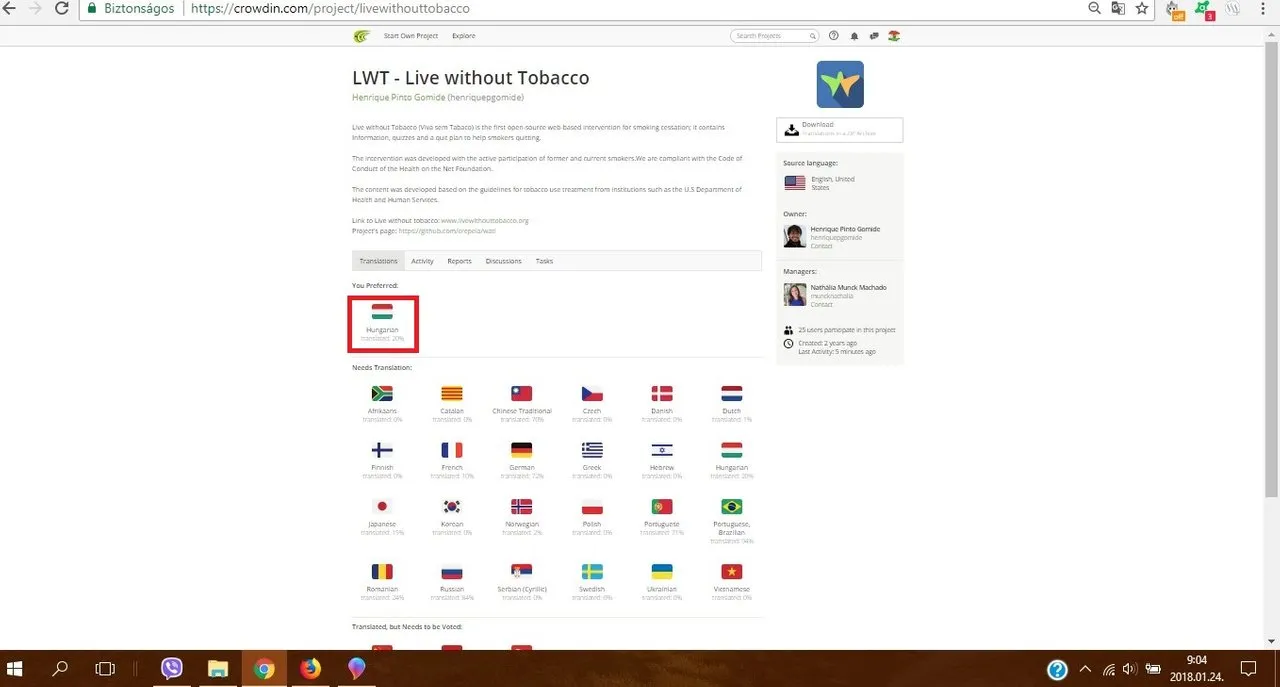
Task: Select the Vietnamese flag
Action: [732, 572]
